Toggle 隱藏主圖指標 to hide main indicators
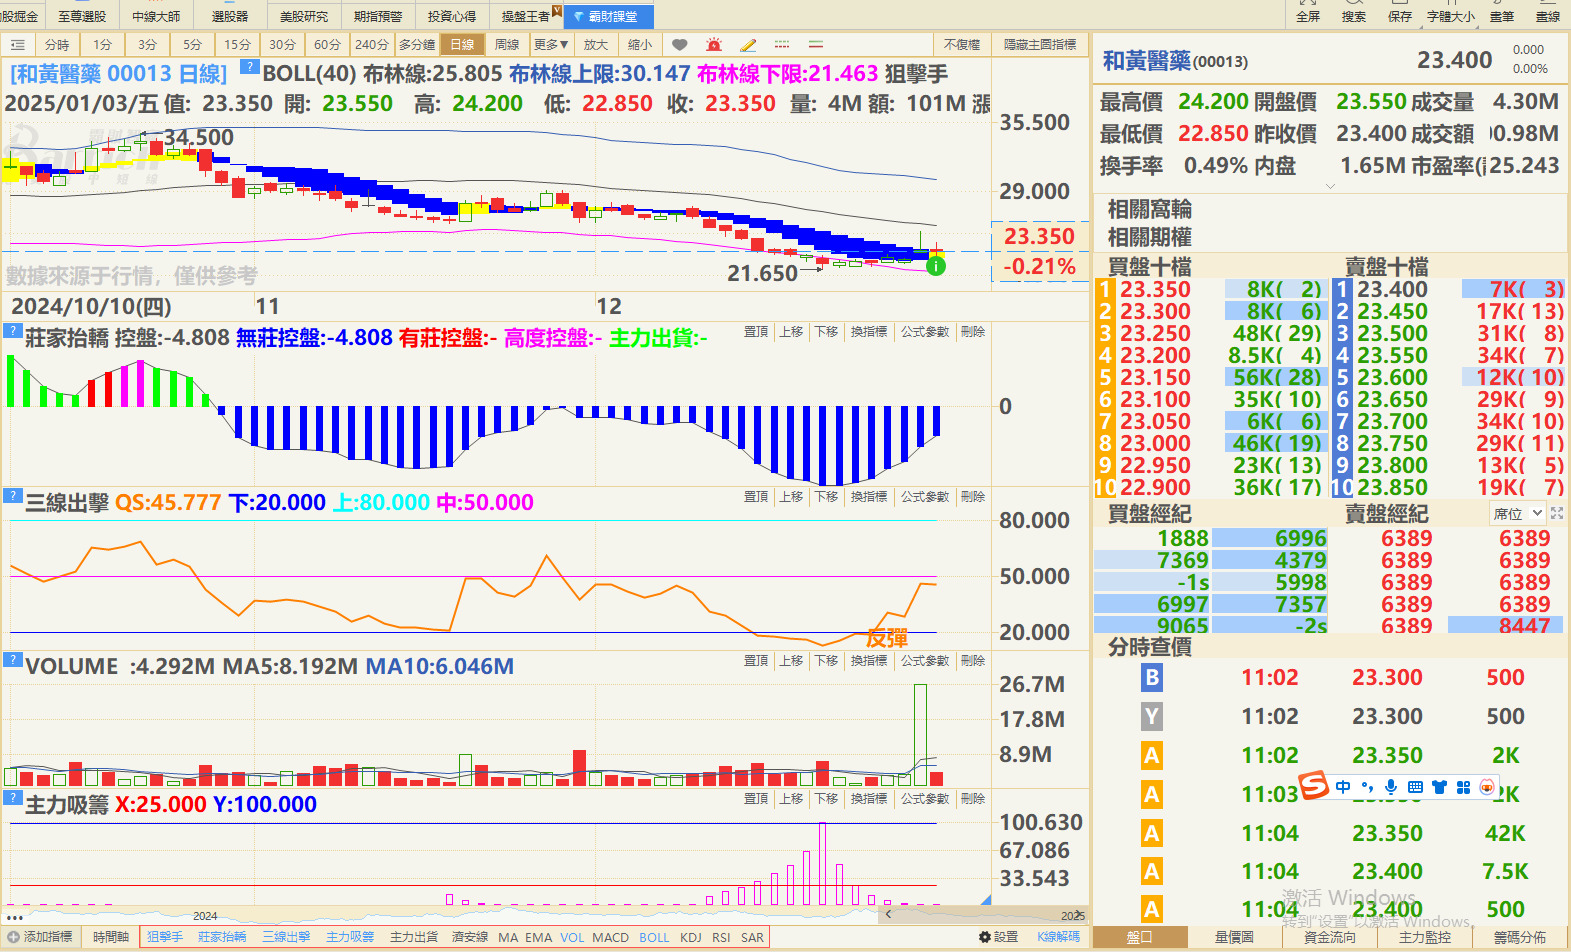This screenshot has height=952, width=1571. click(1040, 45)
